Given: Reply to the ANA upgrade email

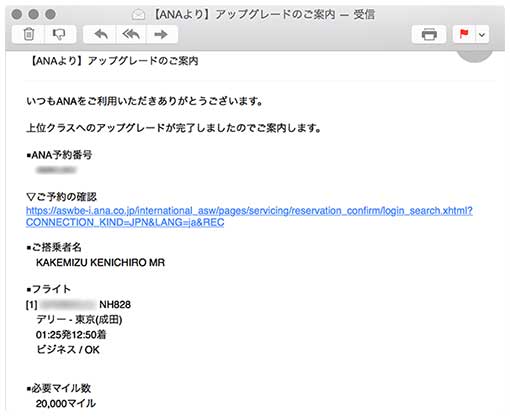Looking at the screenshot, I should coord(100,34).
